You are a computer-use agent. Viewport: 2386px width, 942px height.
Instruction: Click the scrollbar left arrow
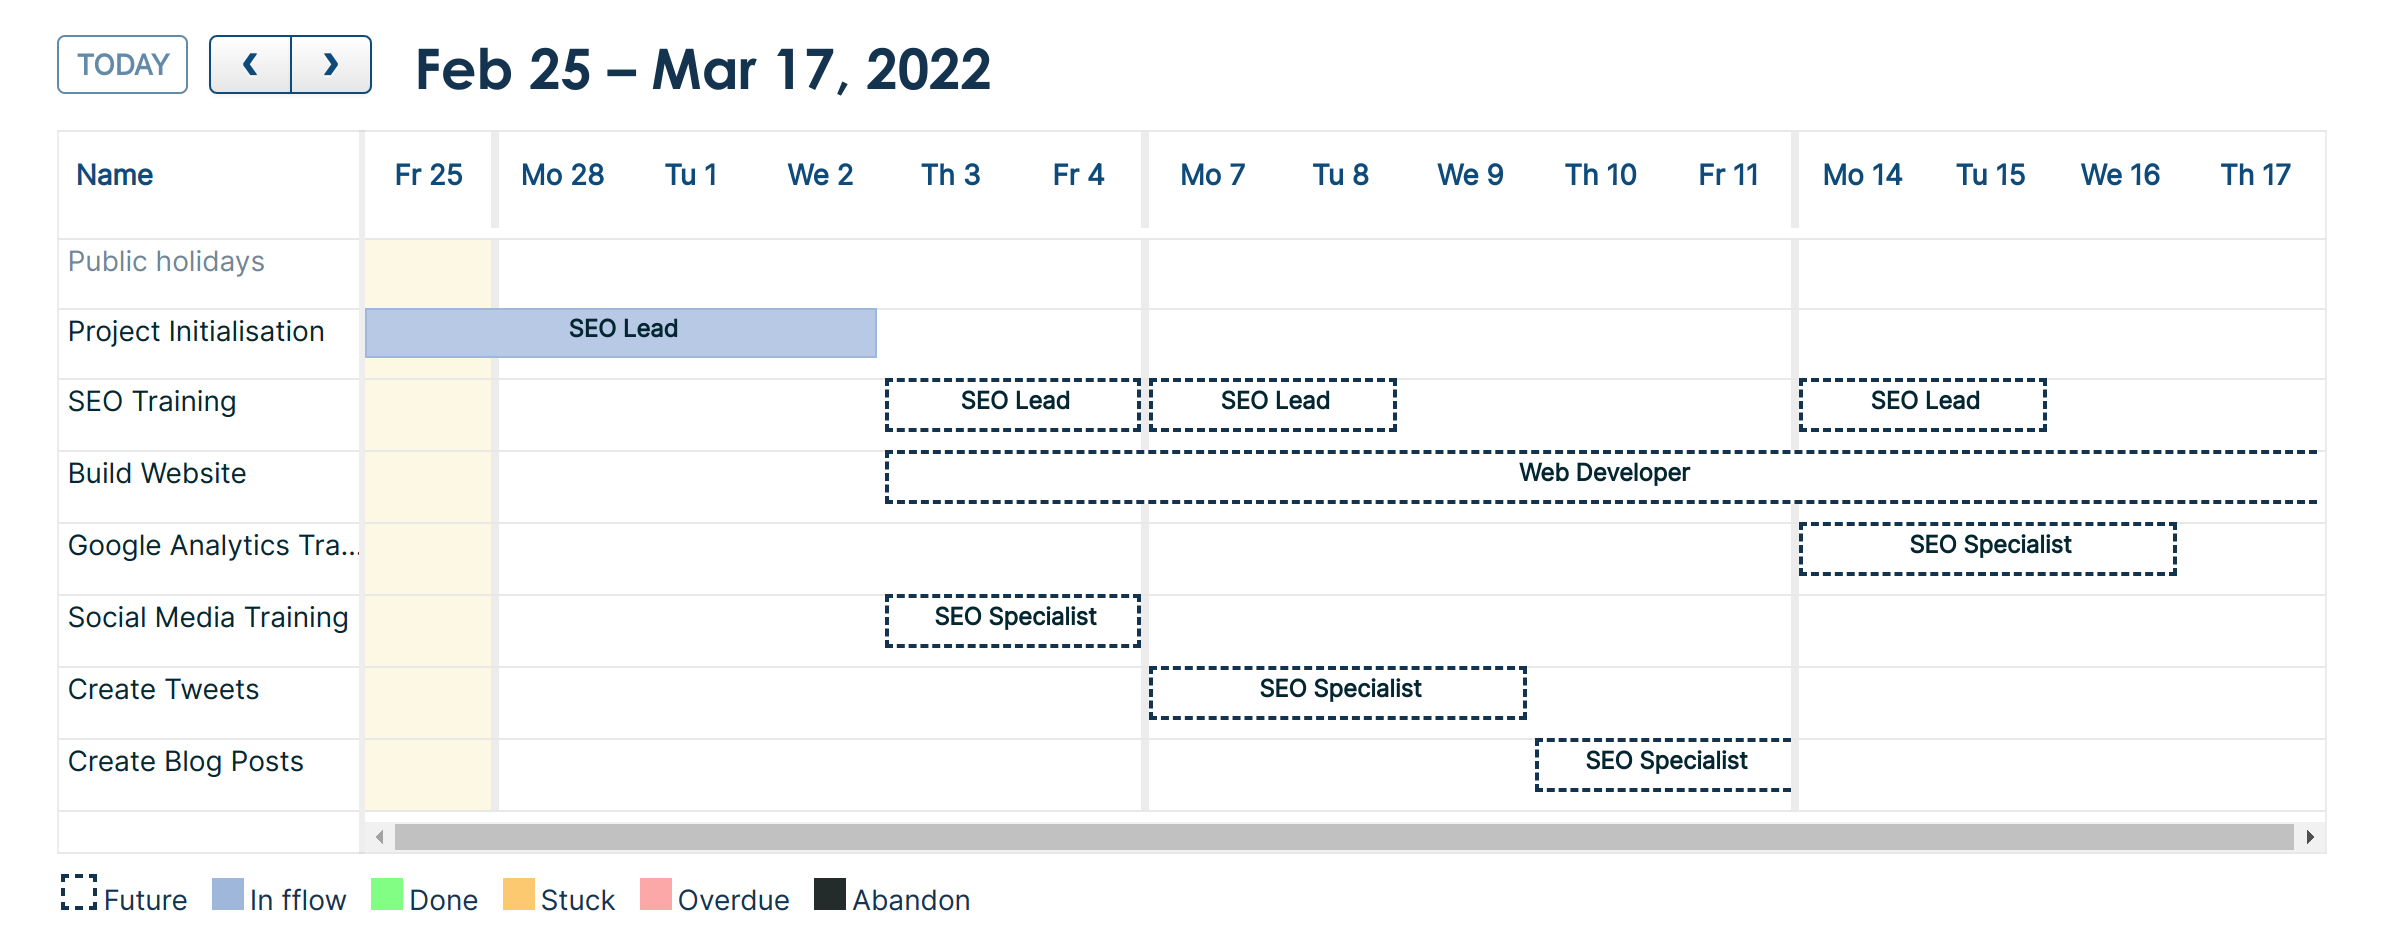coord(379,837)
